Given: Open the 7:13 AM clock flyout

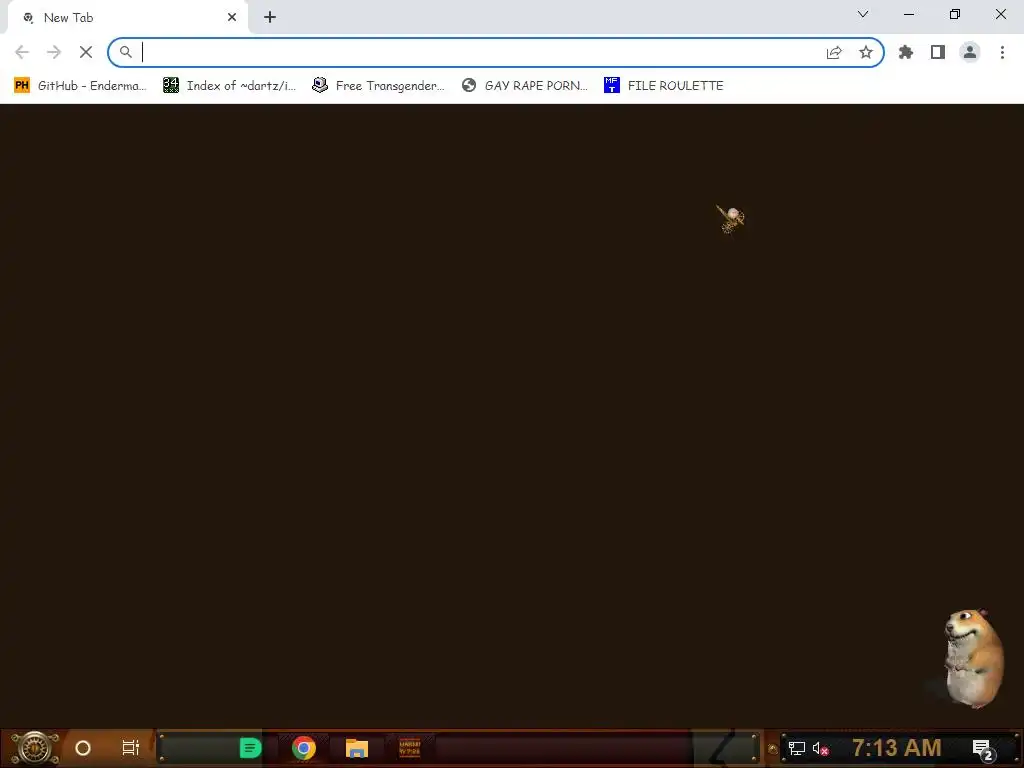Looking at the screenshot, I should pos(897,748).
